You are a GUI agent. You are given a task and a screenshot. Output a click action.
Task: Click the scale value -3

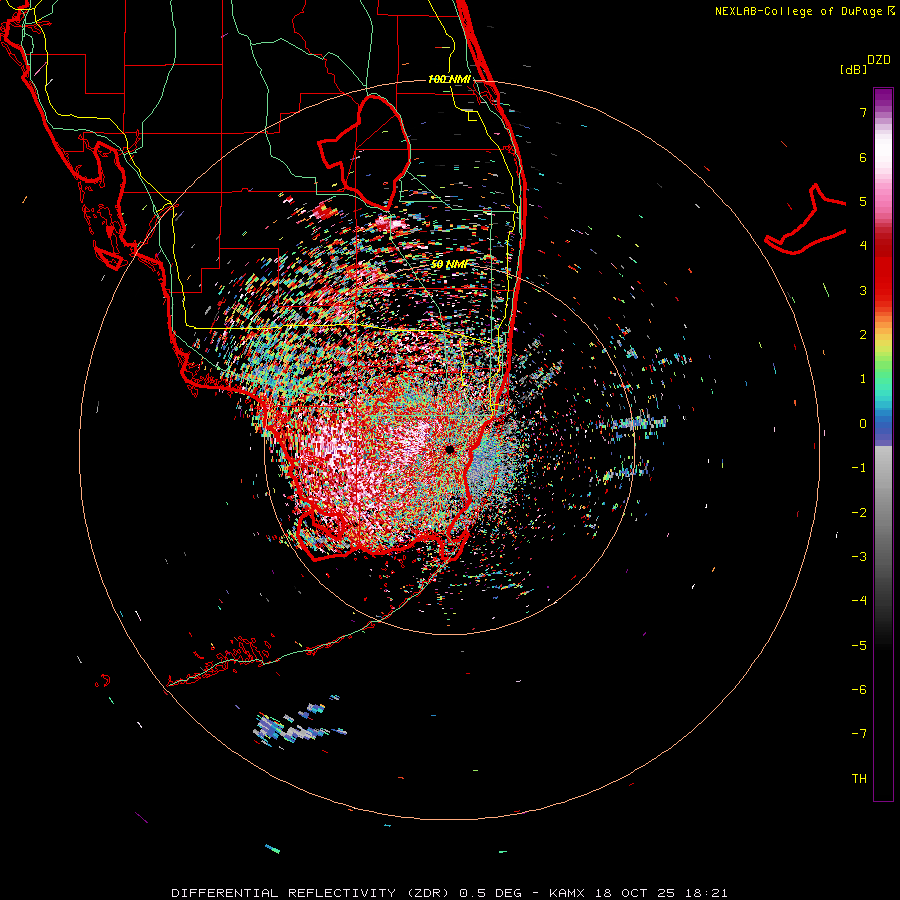(x=859, y=557)
